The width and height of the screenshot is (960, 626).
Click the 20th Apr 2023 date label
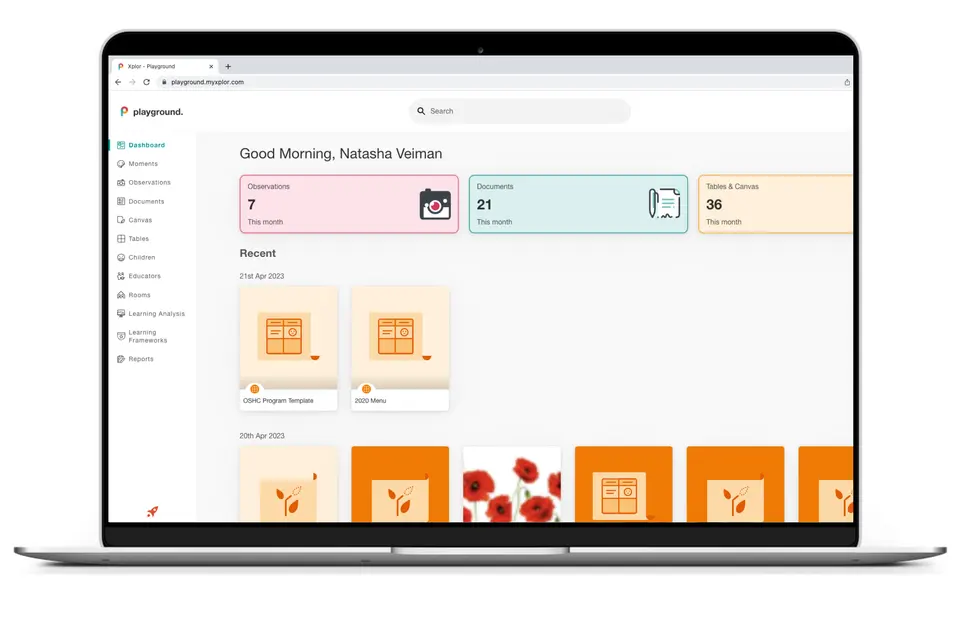[x=261, y=436]
